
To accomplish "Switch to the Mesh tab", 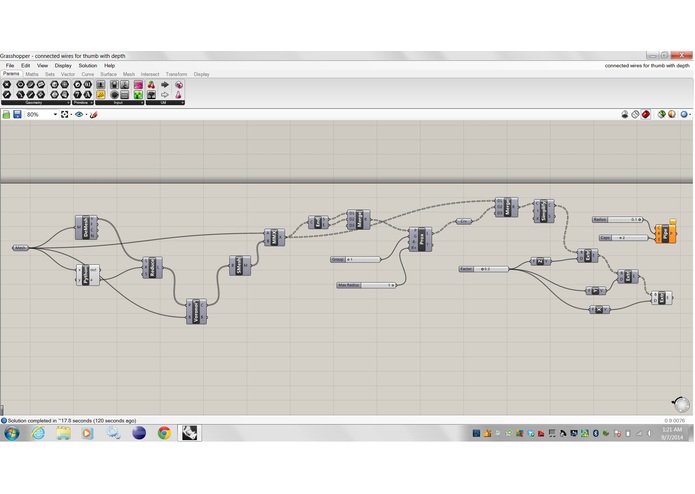I will [129, 74].
